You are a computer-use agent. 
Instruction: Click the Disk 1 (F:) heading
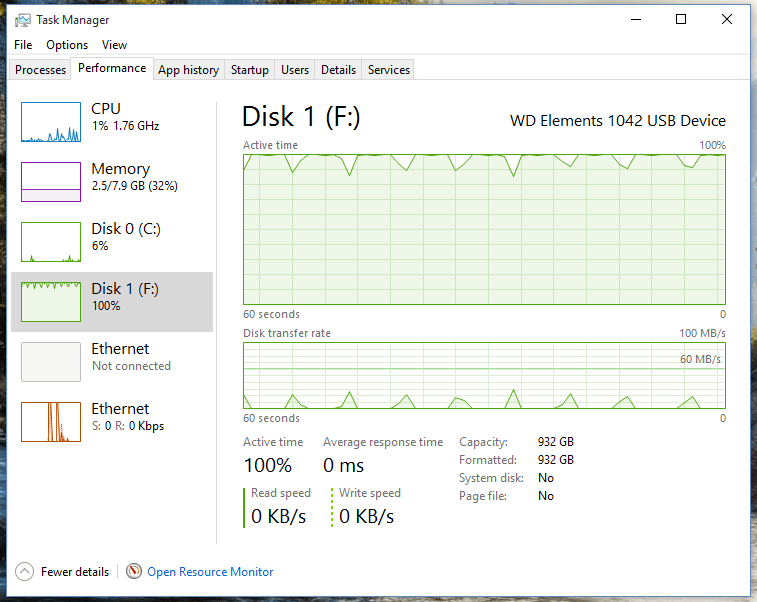coord(301,117)
